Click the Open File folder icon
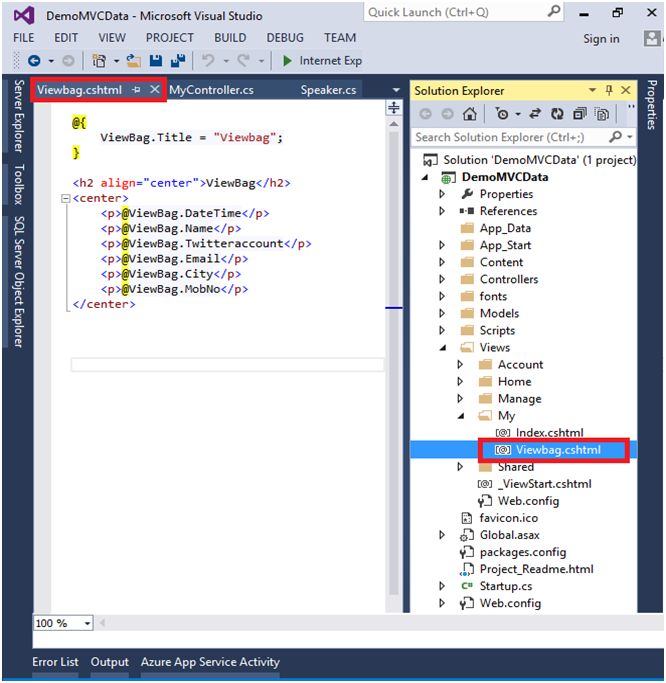The width and height of the screenshot is (666, 683). pos(133,61)
